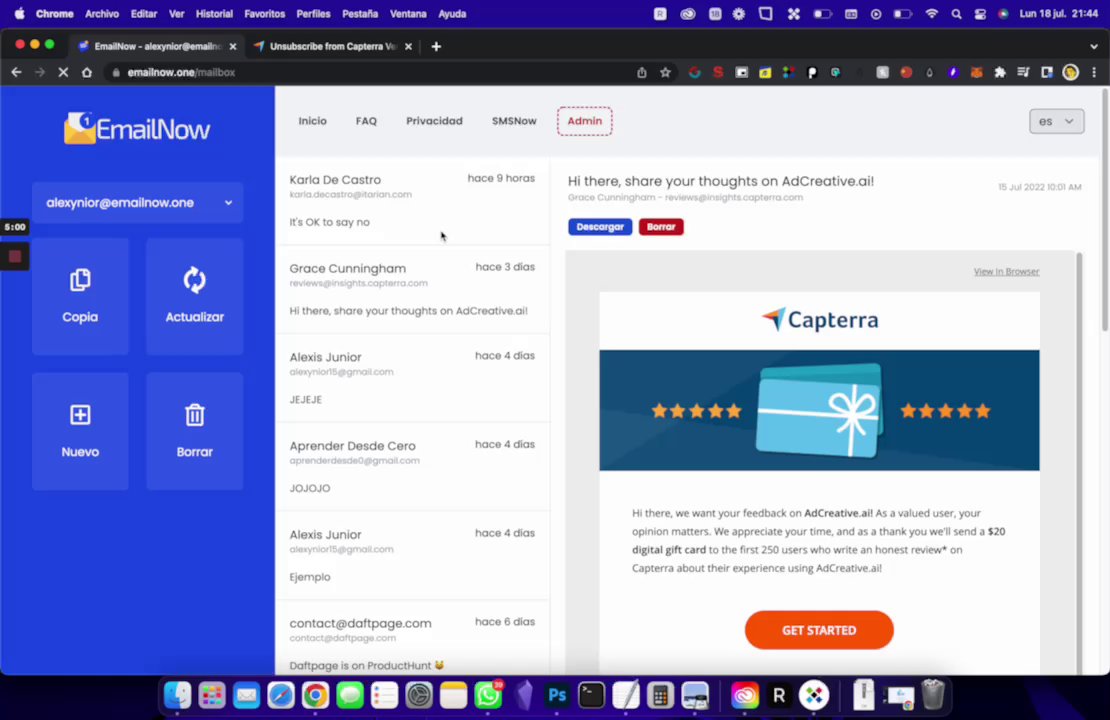Open the Chrome extensions puzzle icon
Screen dimensions: 1110x720
(x=1000, y=72)
